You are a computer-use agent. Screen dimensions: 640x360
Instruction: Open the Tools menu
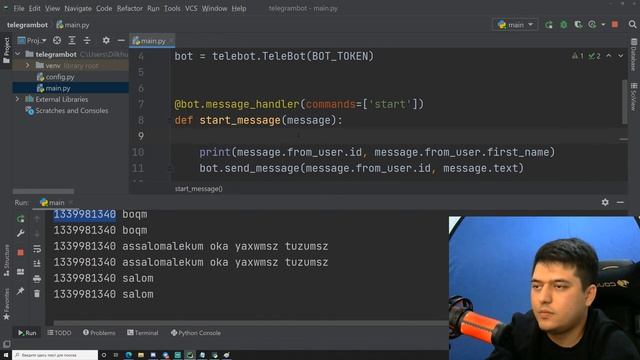coord(172,8)
